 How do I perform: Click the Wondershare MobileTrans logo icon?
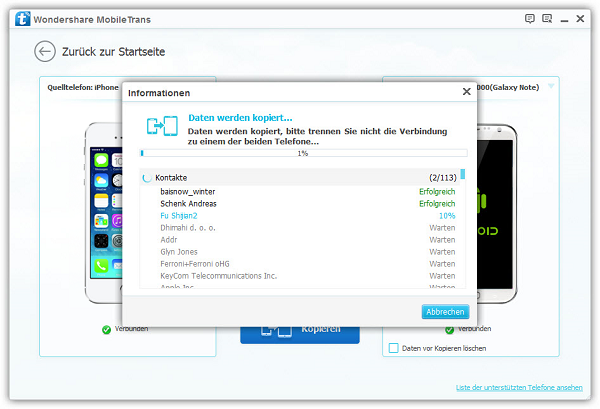(23, 19)
